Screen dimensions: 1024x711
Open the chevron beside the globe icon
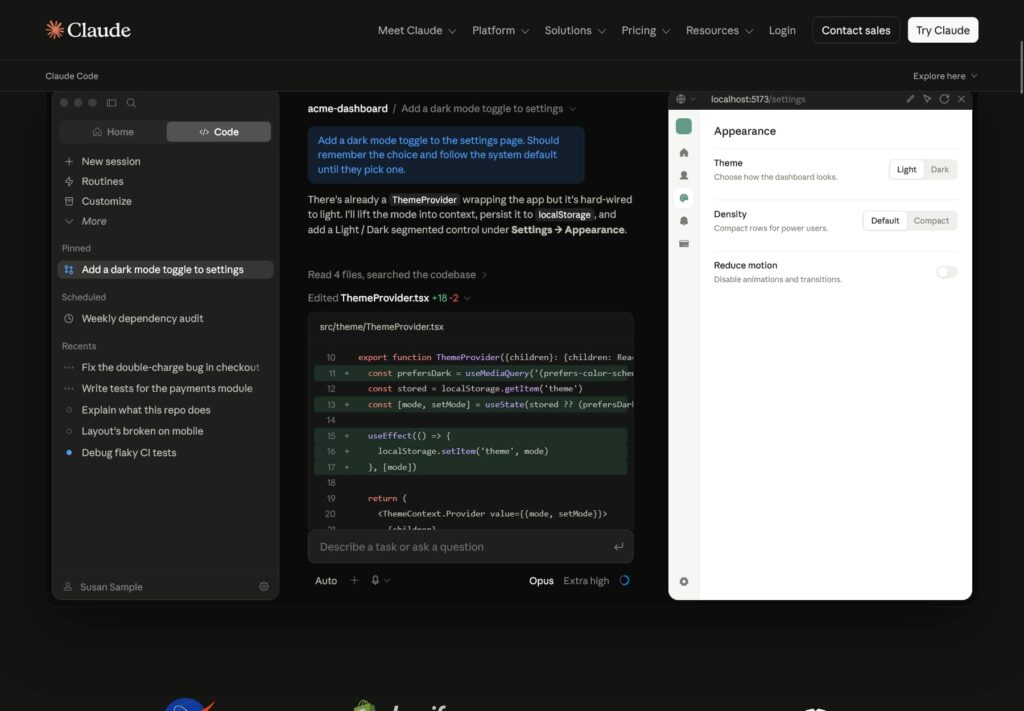click(x=693, y=99)
